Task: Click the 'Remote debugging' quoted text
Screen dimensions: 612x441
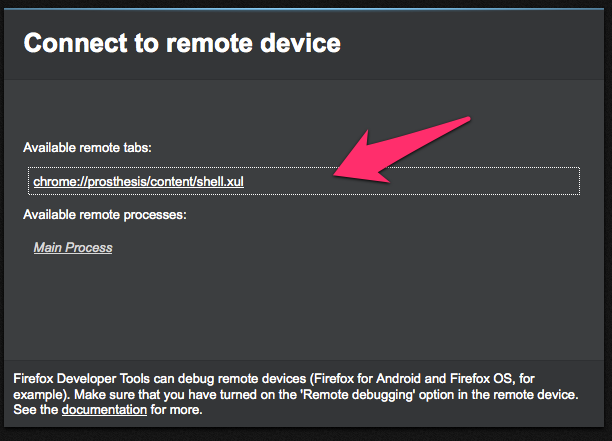Action: pyautogui.click(x=358, y=395)
